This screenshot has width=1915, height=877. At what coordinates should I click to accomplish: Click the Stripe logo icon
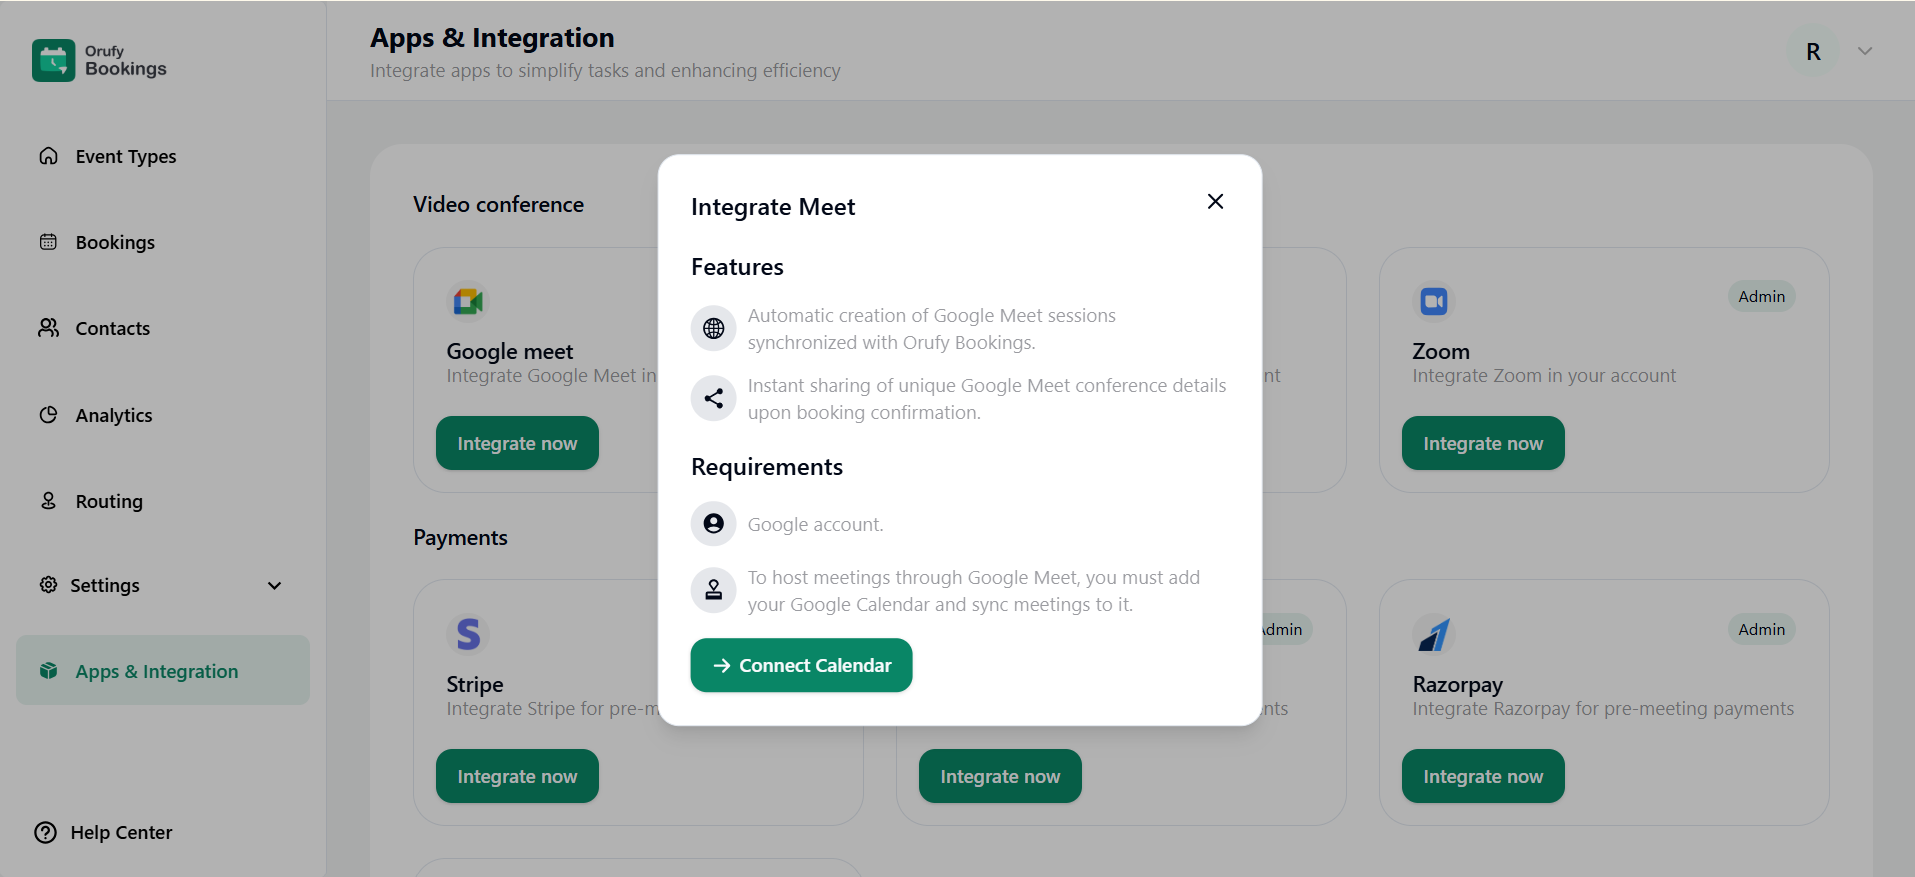click(468, 634)
